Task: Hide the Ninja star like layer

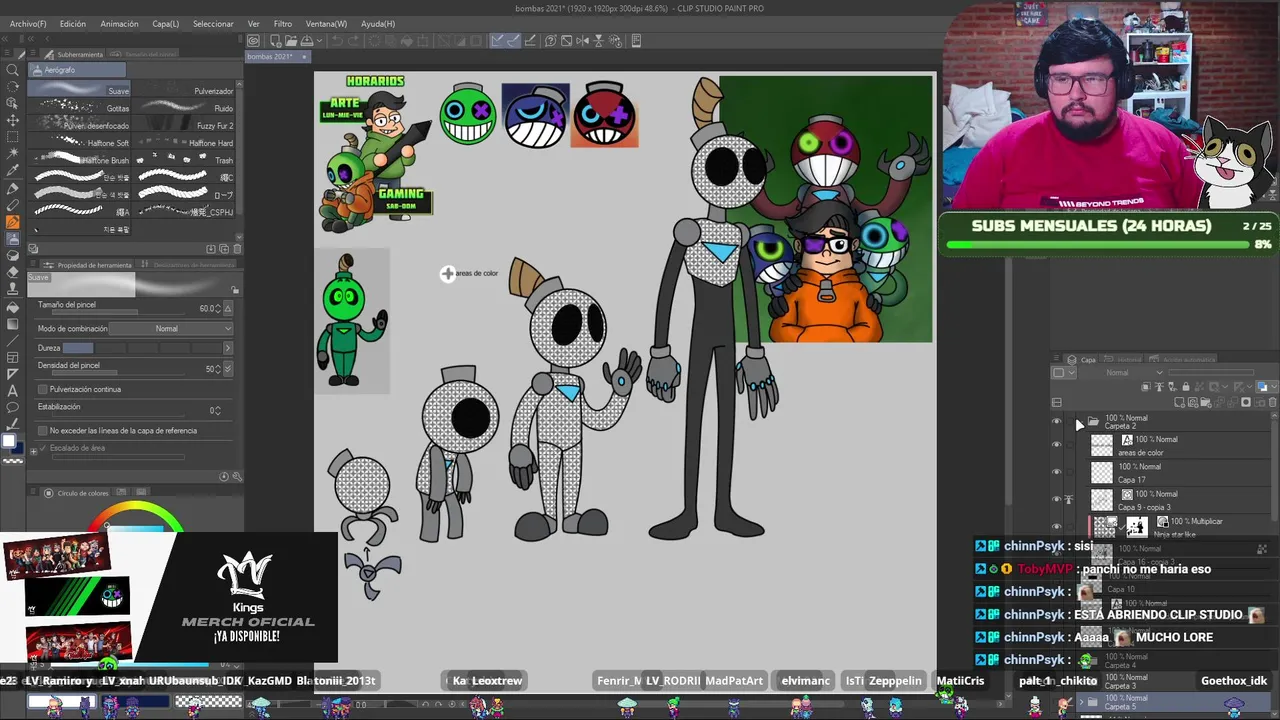Action: point(1057,526)
